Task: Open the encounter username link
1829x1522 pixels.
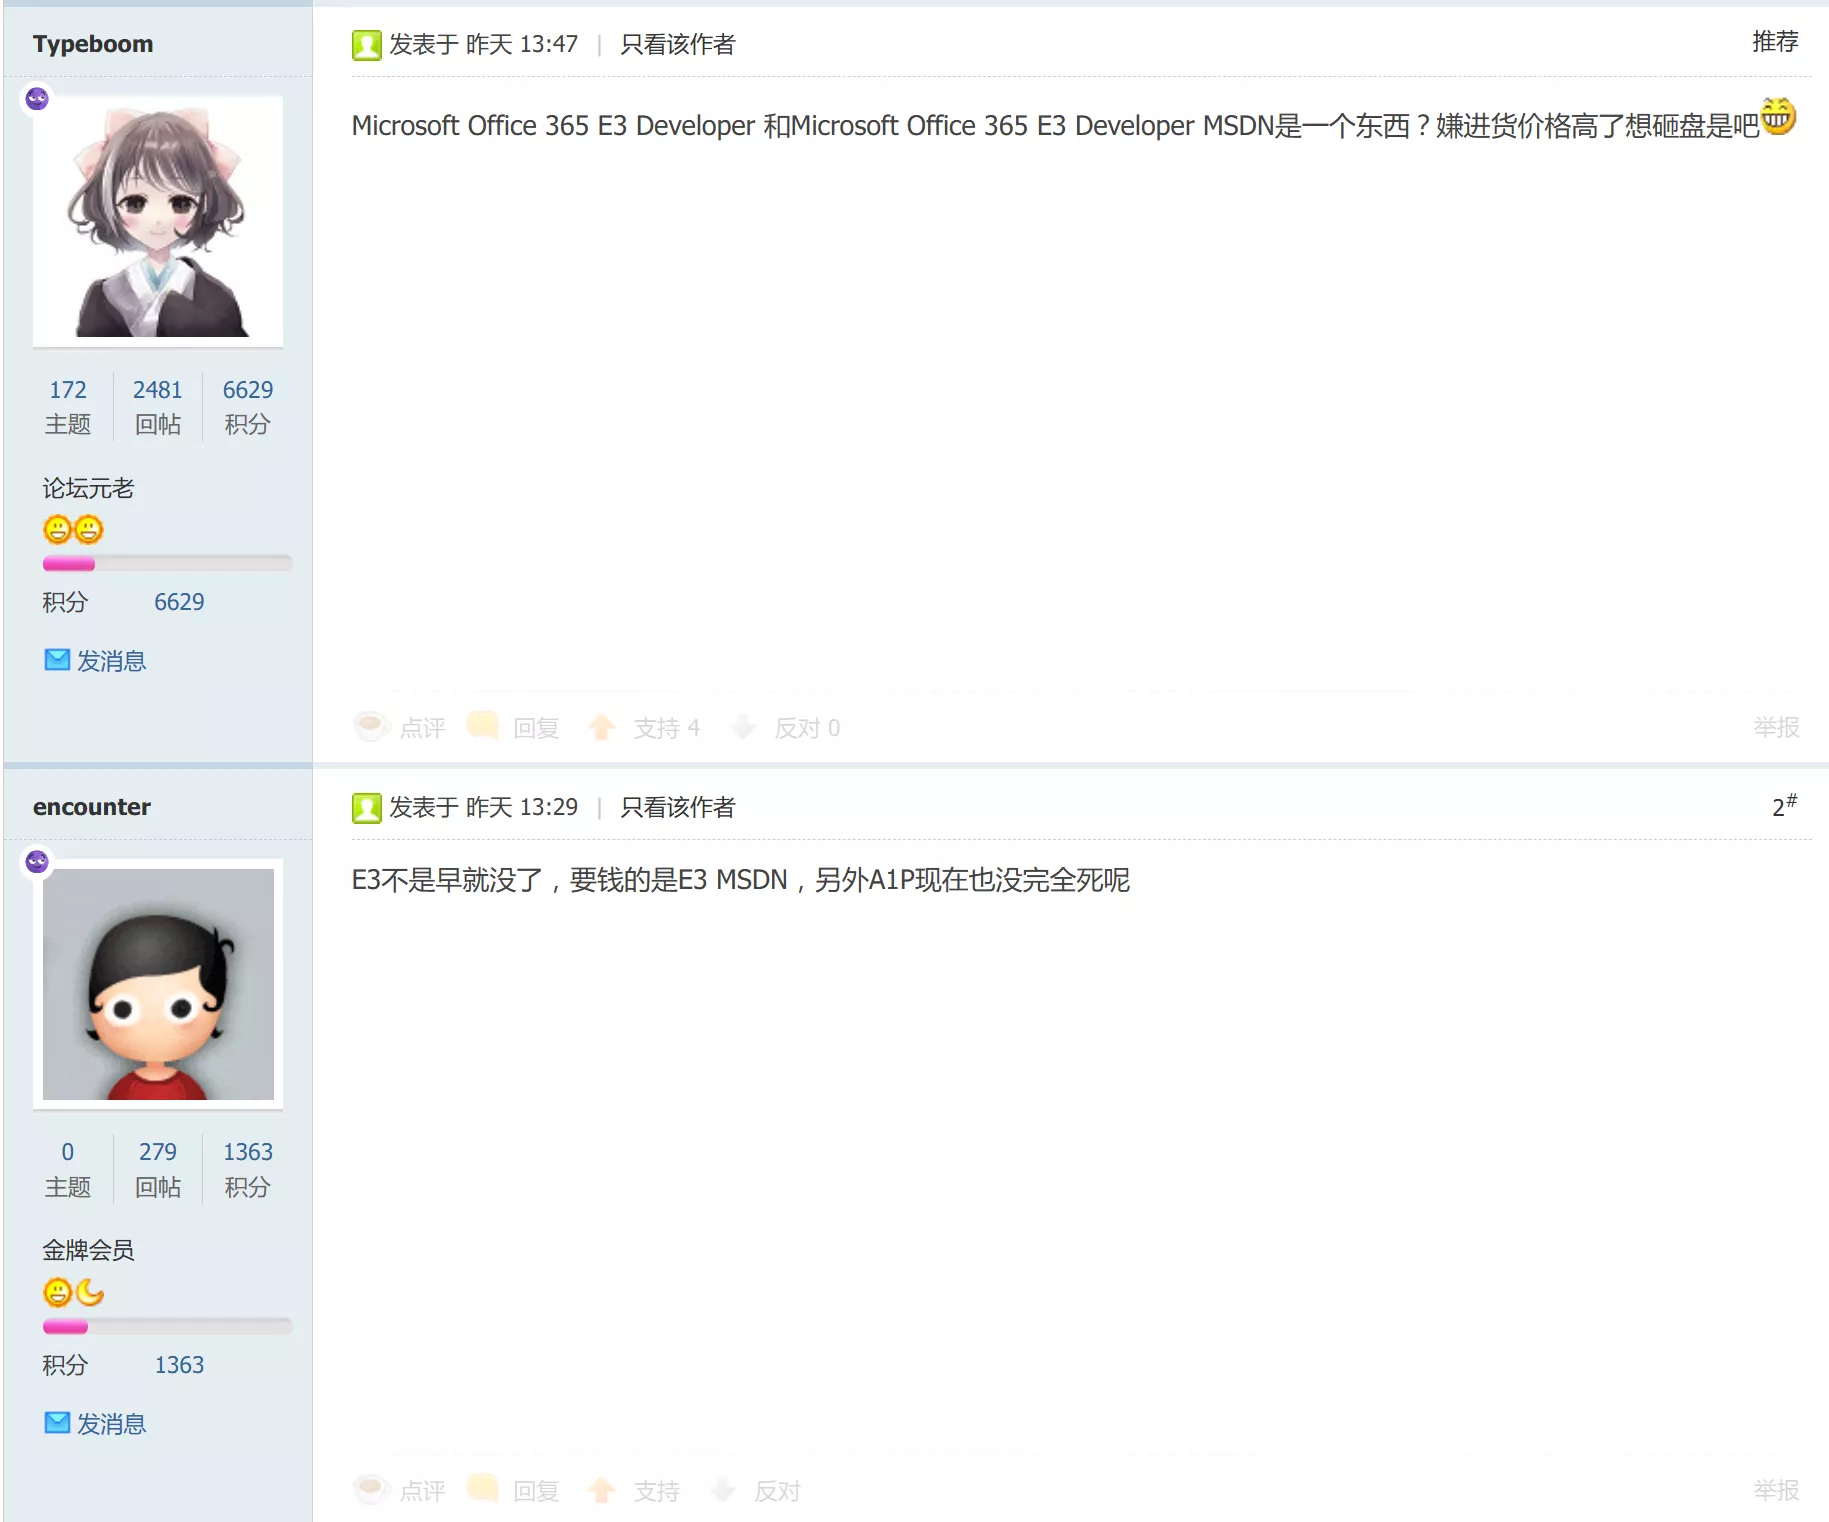Action: click(x=92, y=807)
